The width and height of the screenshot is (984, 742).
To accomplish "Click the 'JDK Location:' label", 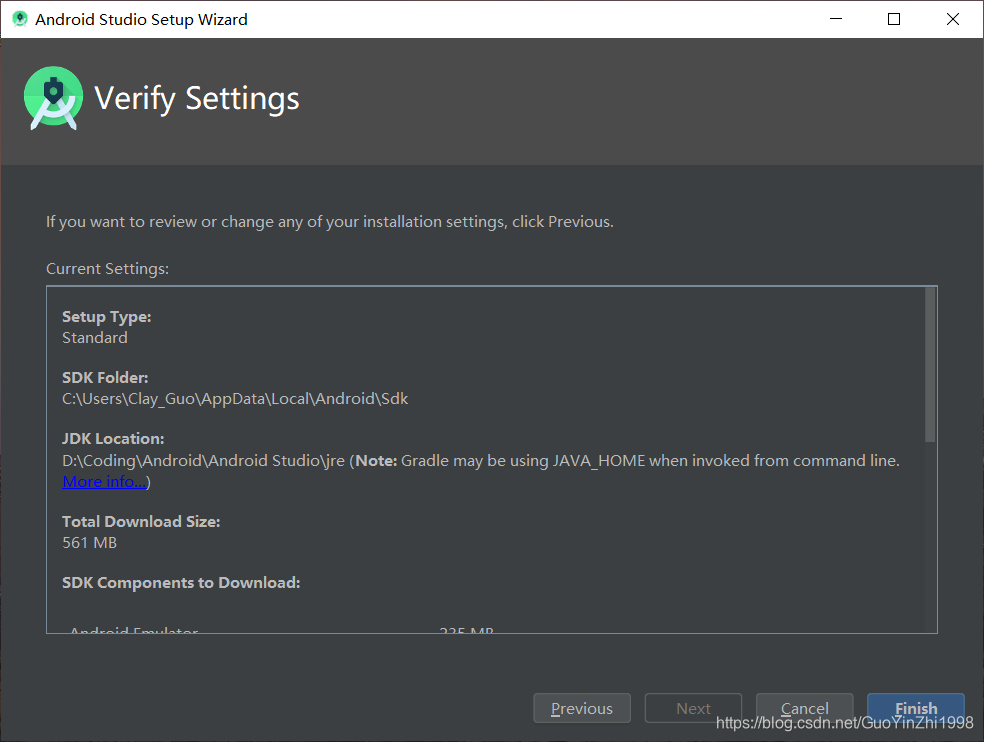I will [x=113, y=439].
